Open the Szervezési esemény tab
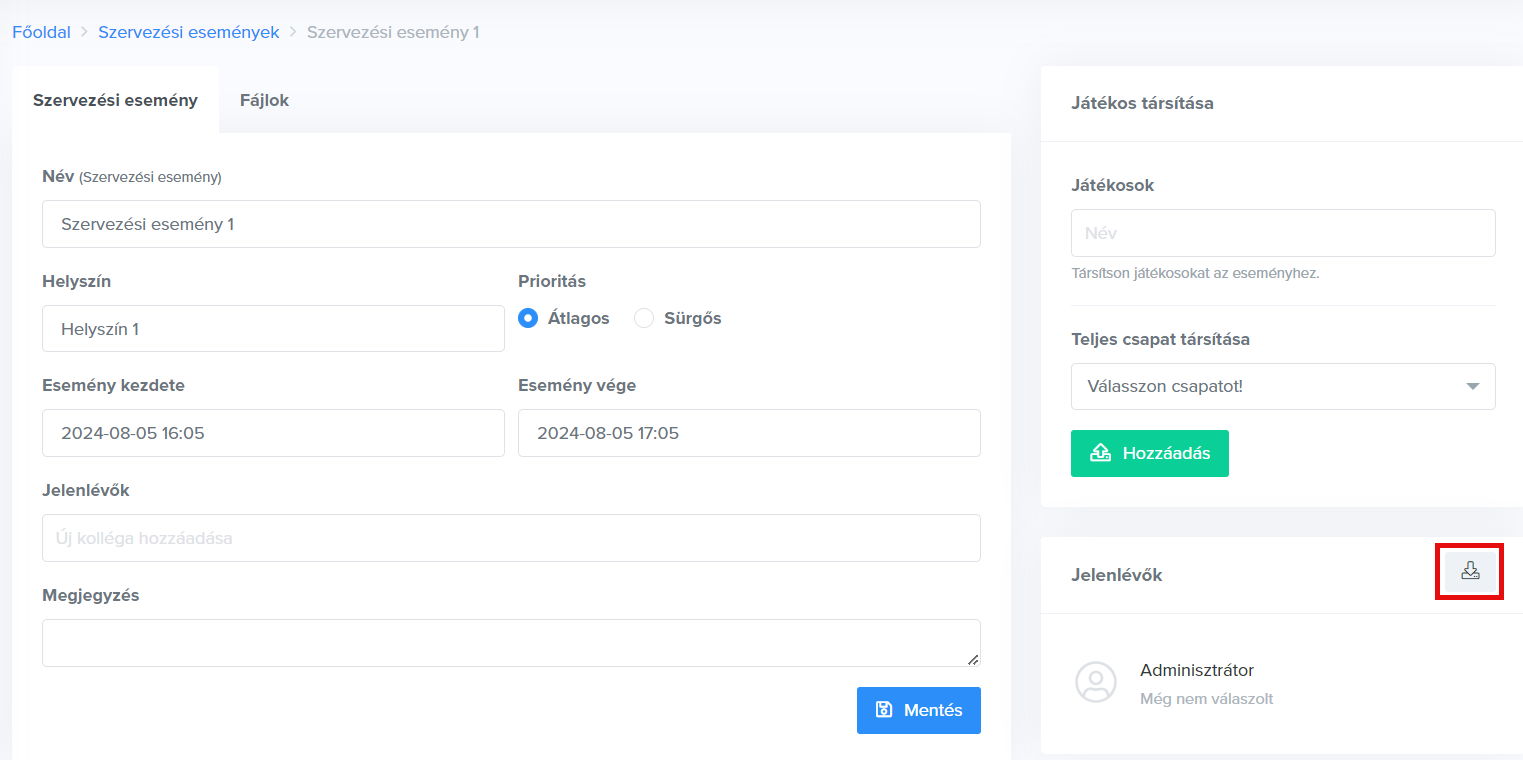 coord(115,100)
